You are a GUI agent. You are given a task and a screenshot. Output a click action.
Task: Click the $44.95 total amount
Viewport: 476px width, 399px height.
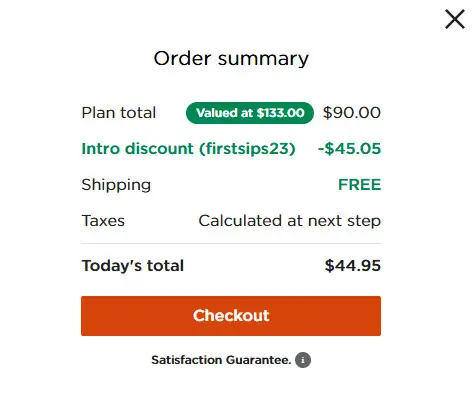click(x=353, y=266)
